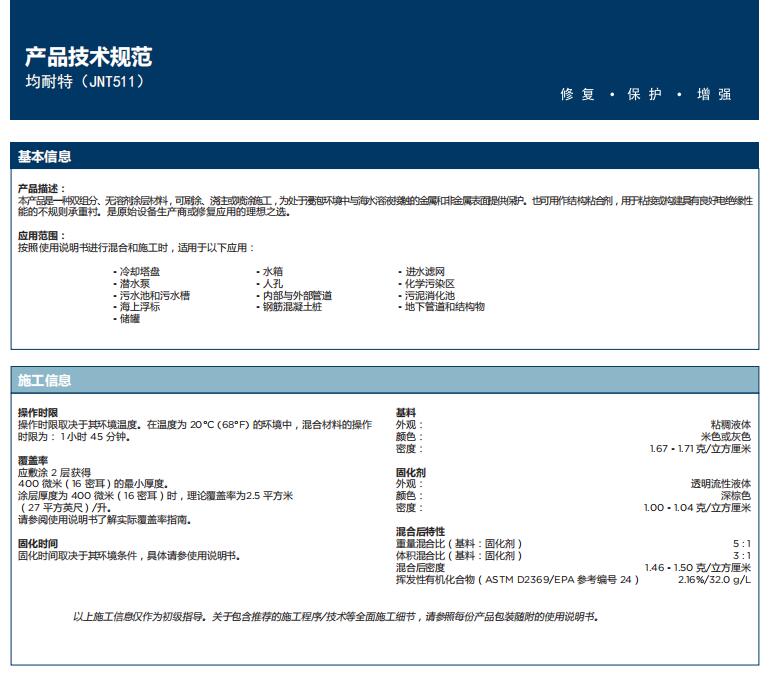Click the density value 1.00 - 1.04 克/立方厘米
The width and height of the screenshot is (771, 677).
coord(698,507)
